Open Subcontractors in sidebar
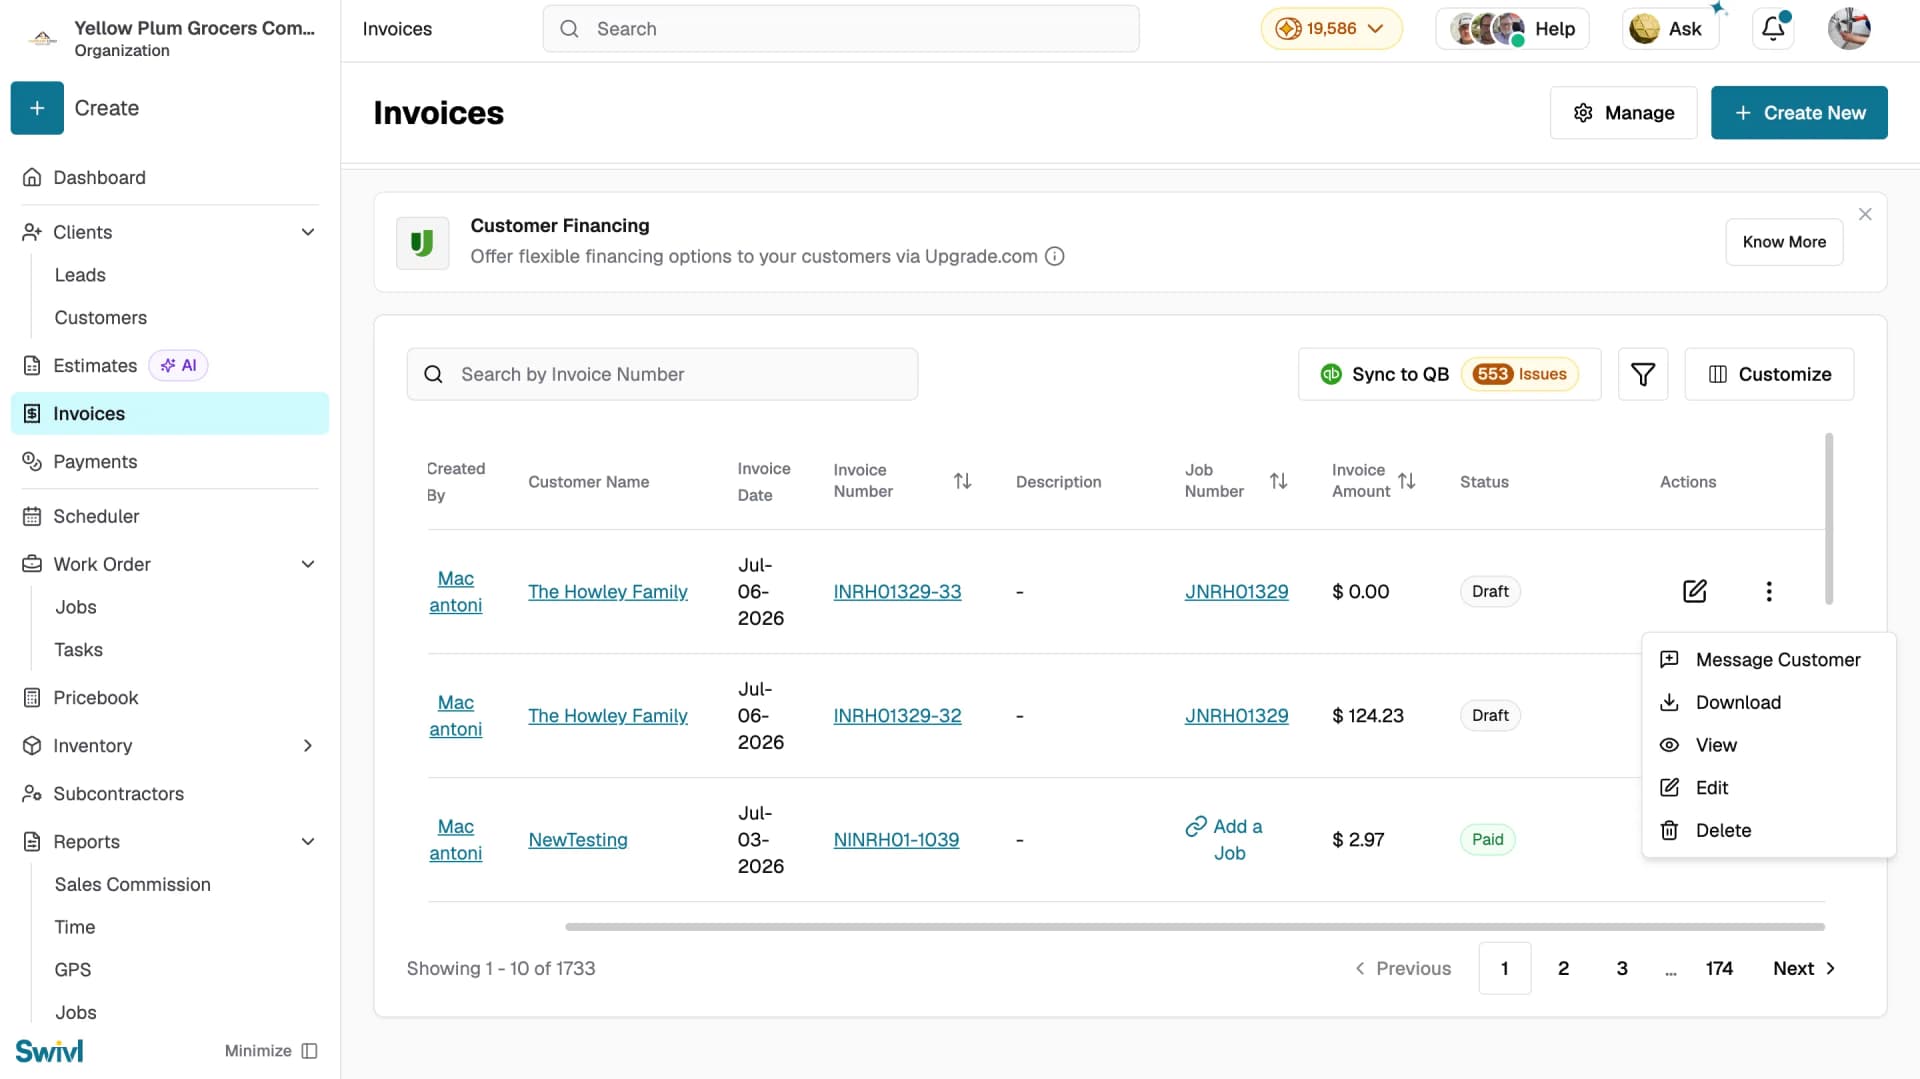The width and height of the screenshot is (1920, 1079). coord(118,794)
